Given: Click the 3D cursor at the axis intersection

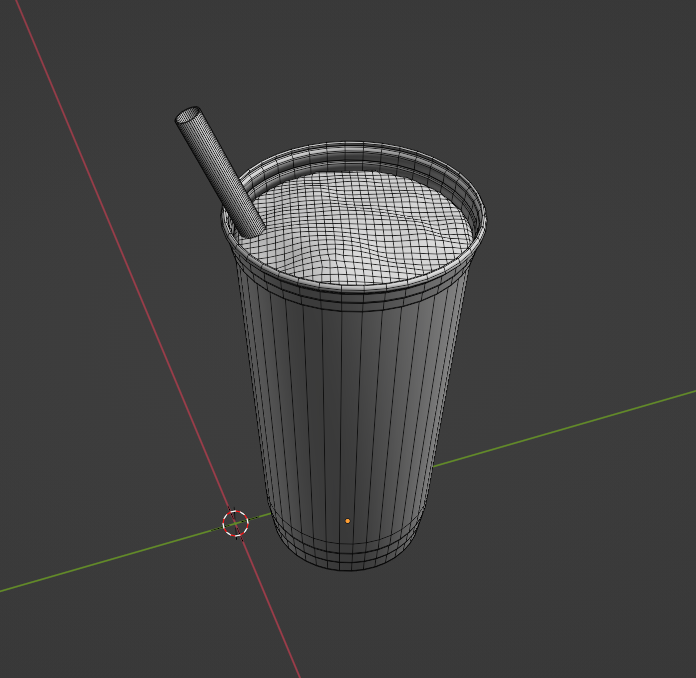Looking at the screenshot, I should tap(235, 523).
